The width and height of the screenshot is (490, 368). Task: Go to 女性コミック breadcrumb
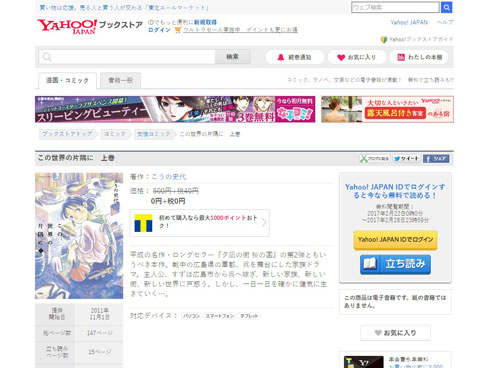click(x=154, y=134)
